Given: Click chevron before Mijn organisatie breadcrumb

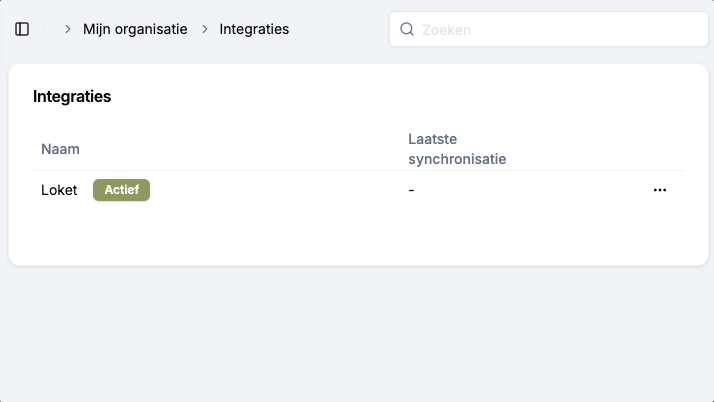Looking at the screenshot, I should pos(68,29).
